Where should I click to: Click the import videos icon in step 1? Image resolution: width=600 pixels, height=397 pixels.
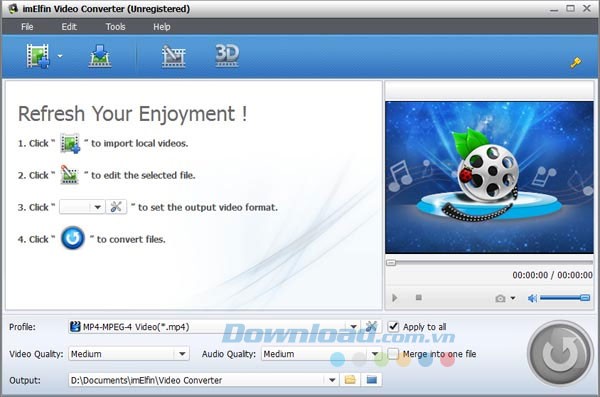70,143
